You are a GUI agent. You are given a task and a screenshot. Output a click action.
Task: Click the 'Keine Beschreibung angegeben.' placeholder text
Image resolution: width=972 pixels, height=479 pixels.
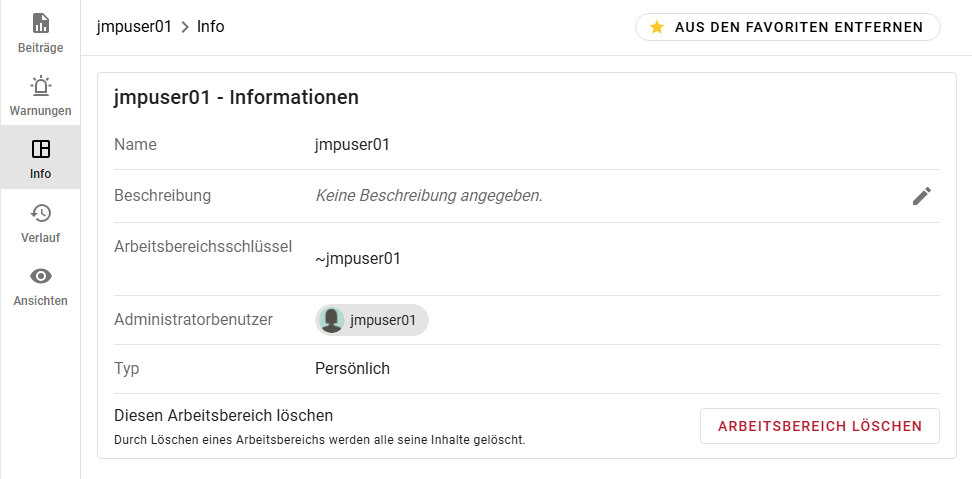429,196
